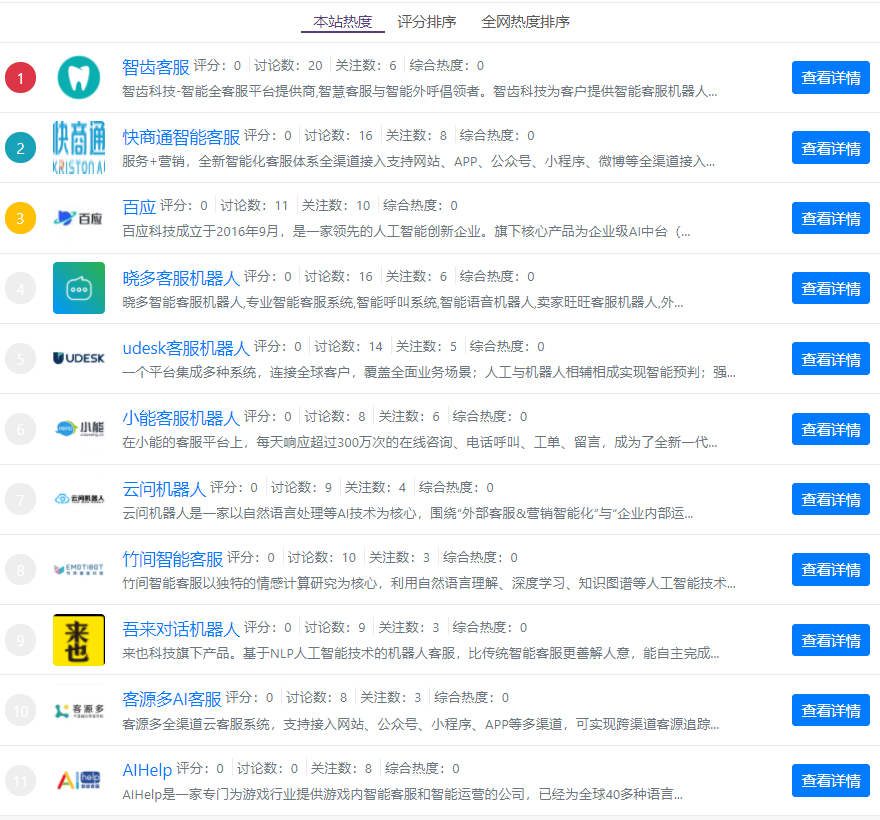Click the gray rank 4 badge
The image size is (880, 820).
coord(20,288)
